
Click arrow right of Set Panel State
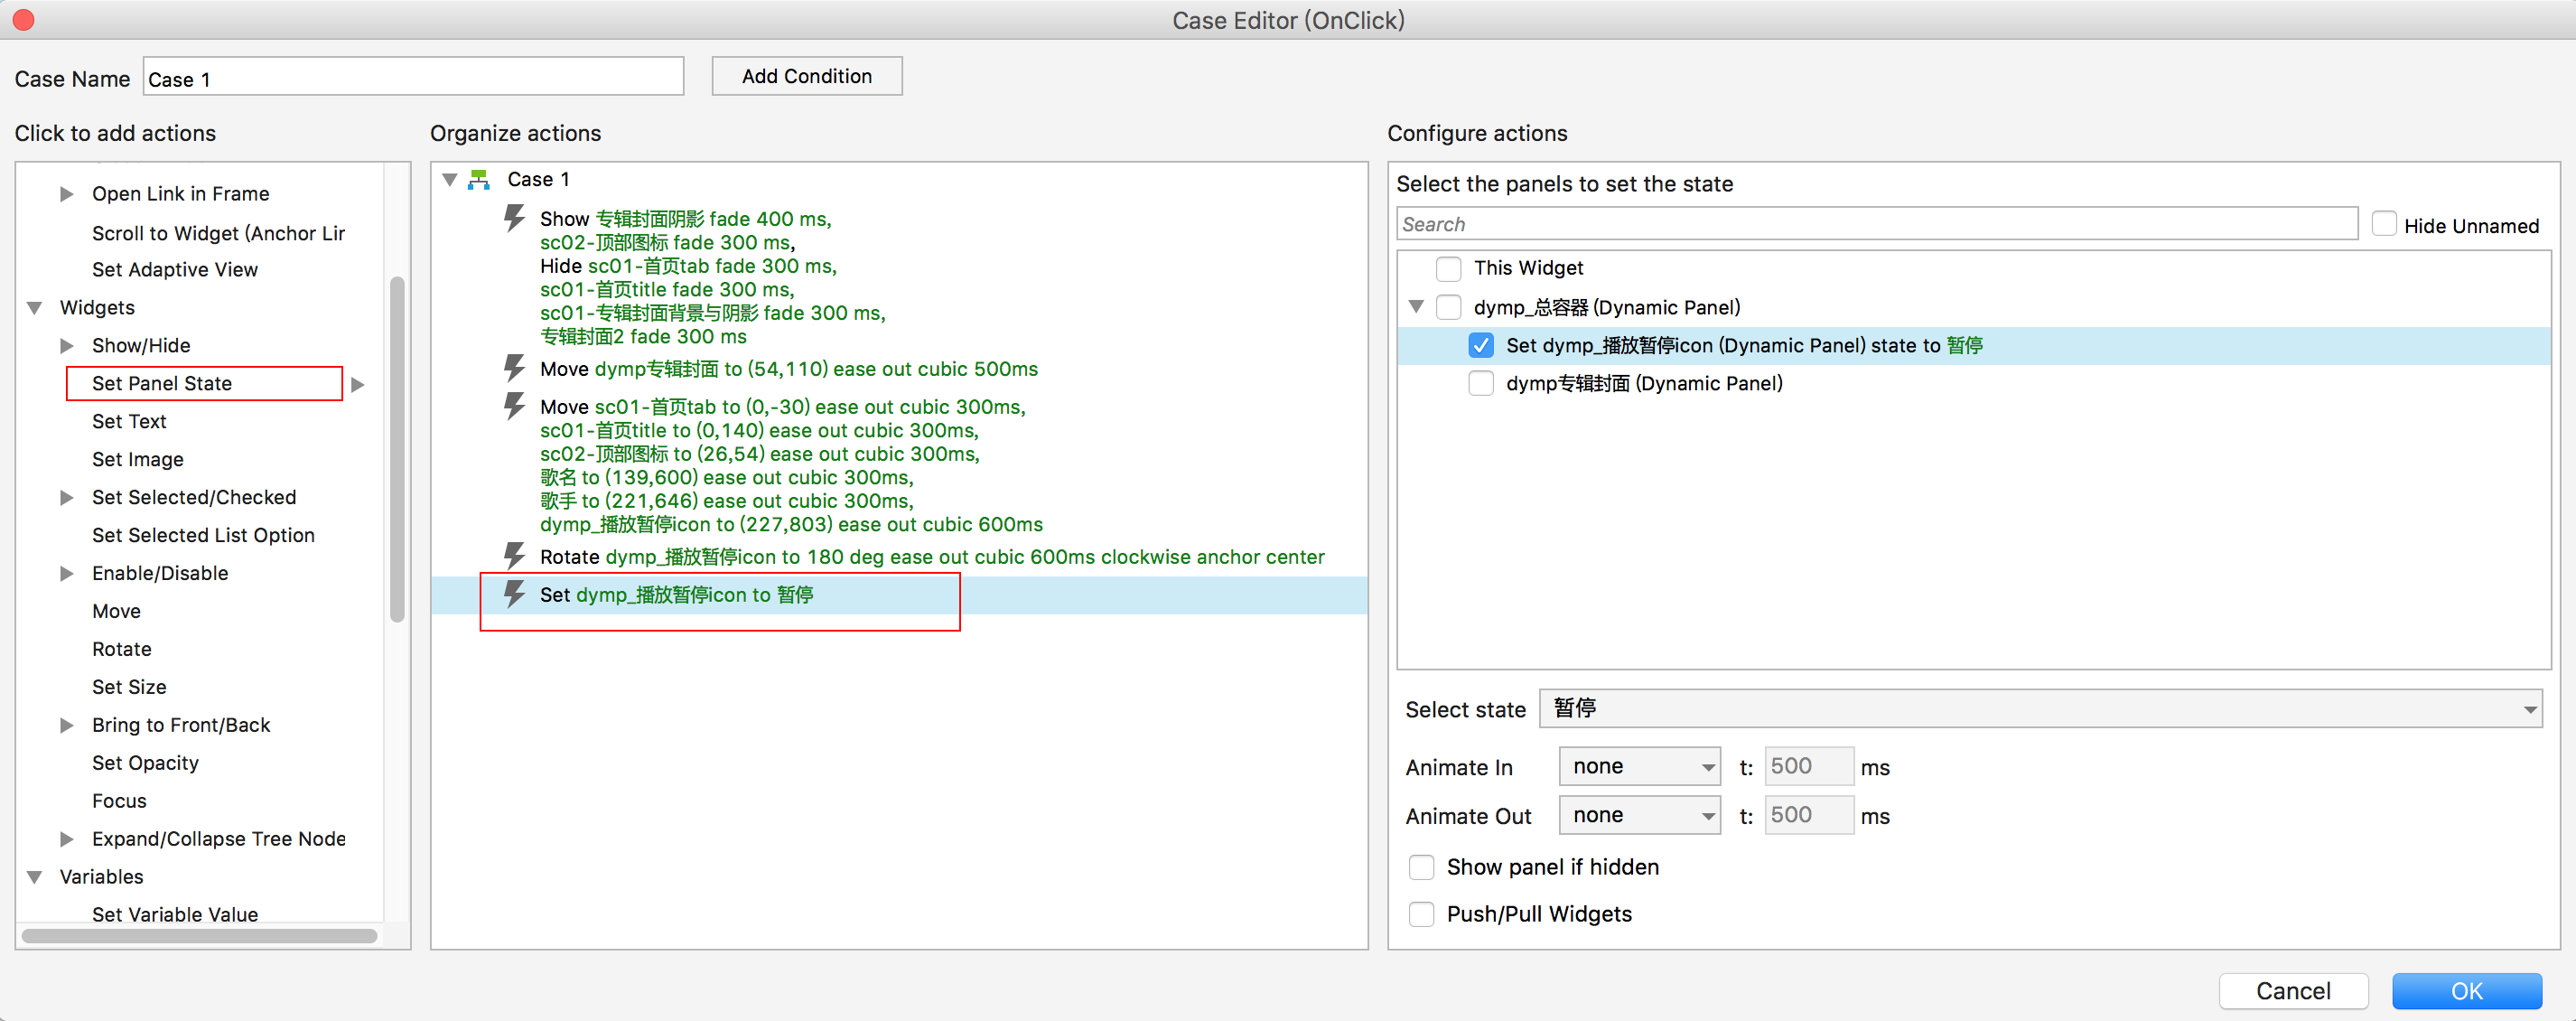click(x=358, y=384)
